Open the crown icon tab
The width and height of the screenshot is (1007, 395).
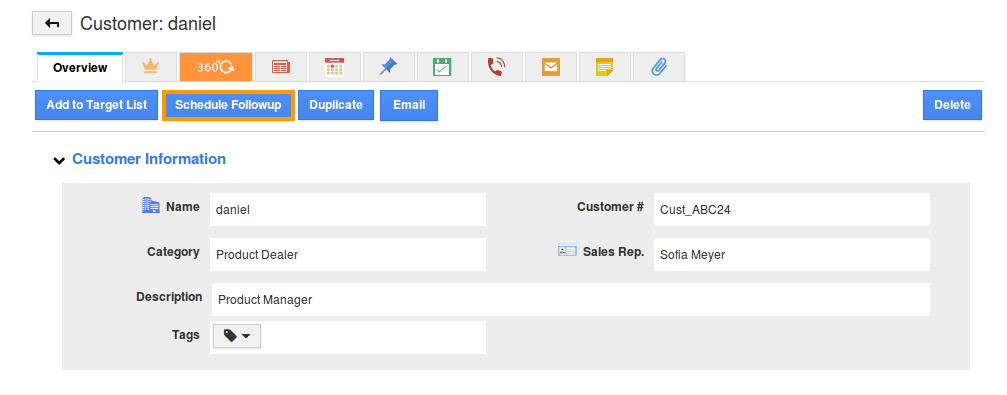click(150, 67)
